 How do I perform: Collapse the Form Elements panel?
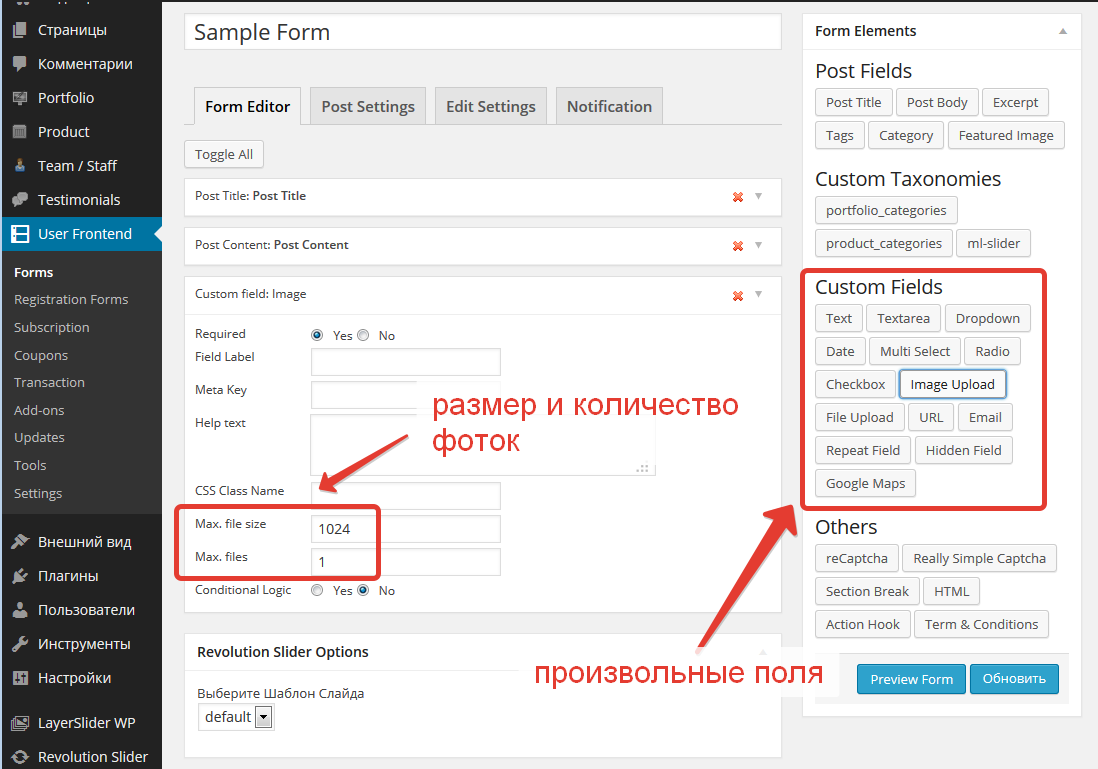tap(1063, 30)
